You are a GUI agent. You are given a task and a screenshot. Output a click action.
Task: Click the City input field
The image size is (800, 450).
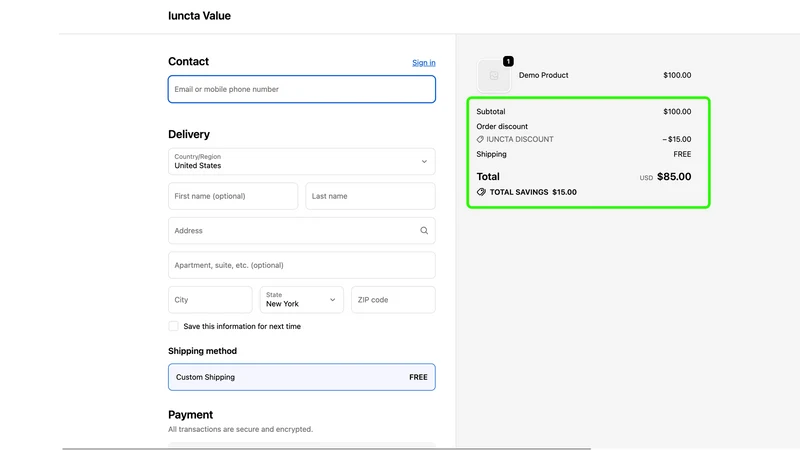pyautogui.click(x=210, y=299)
